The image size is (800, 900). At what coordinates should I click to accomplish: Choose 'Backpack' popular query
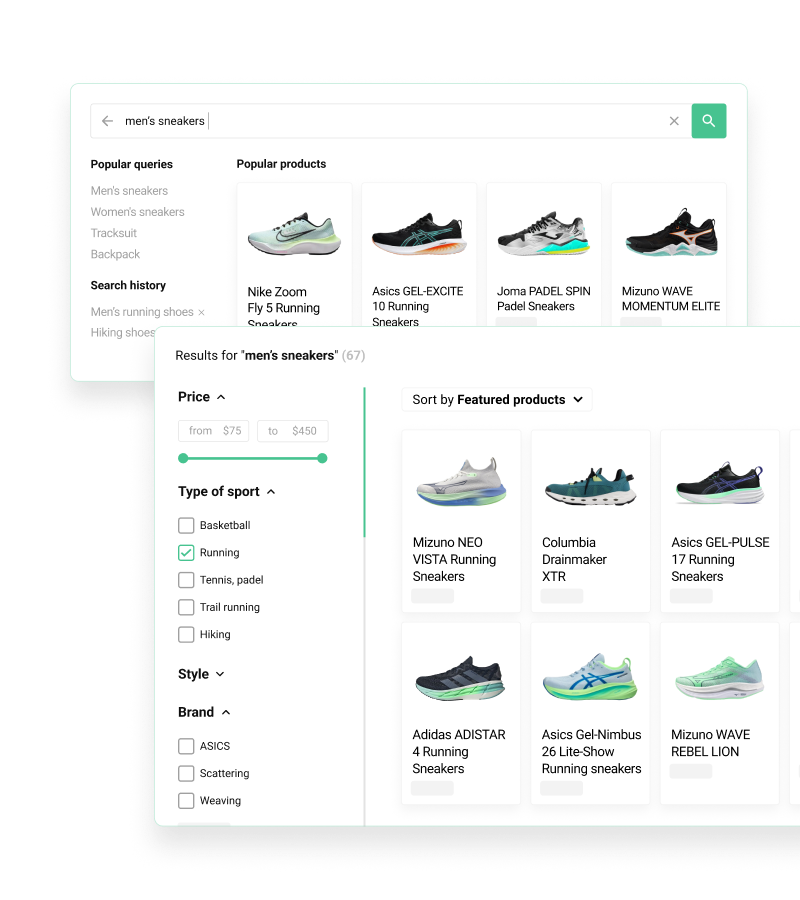click(115, 254)
